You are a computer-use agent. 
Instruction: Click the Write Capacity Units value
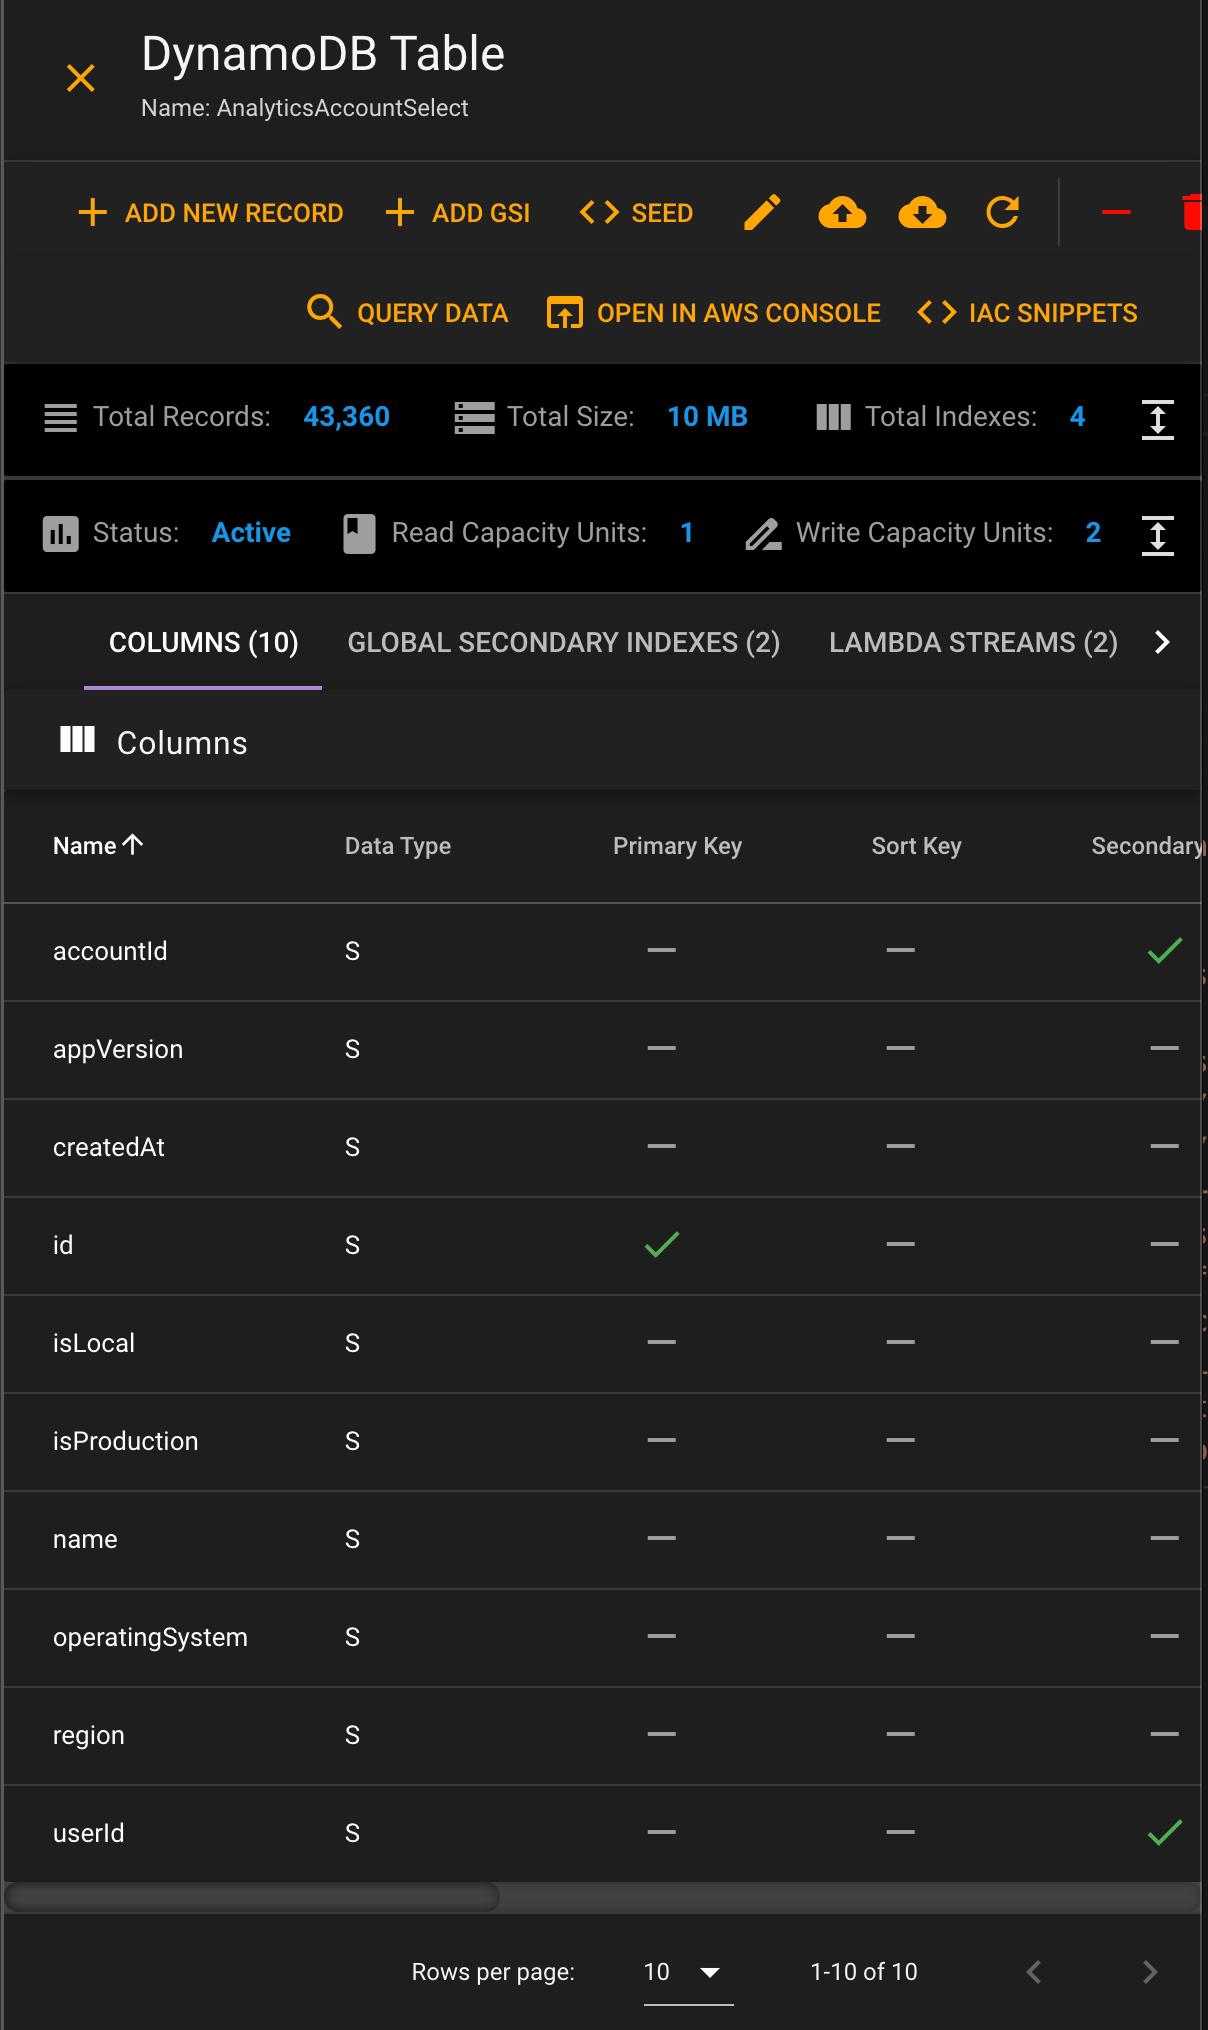(x=1093, y=533)
